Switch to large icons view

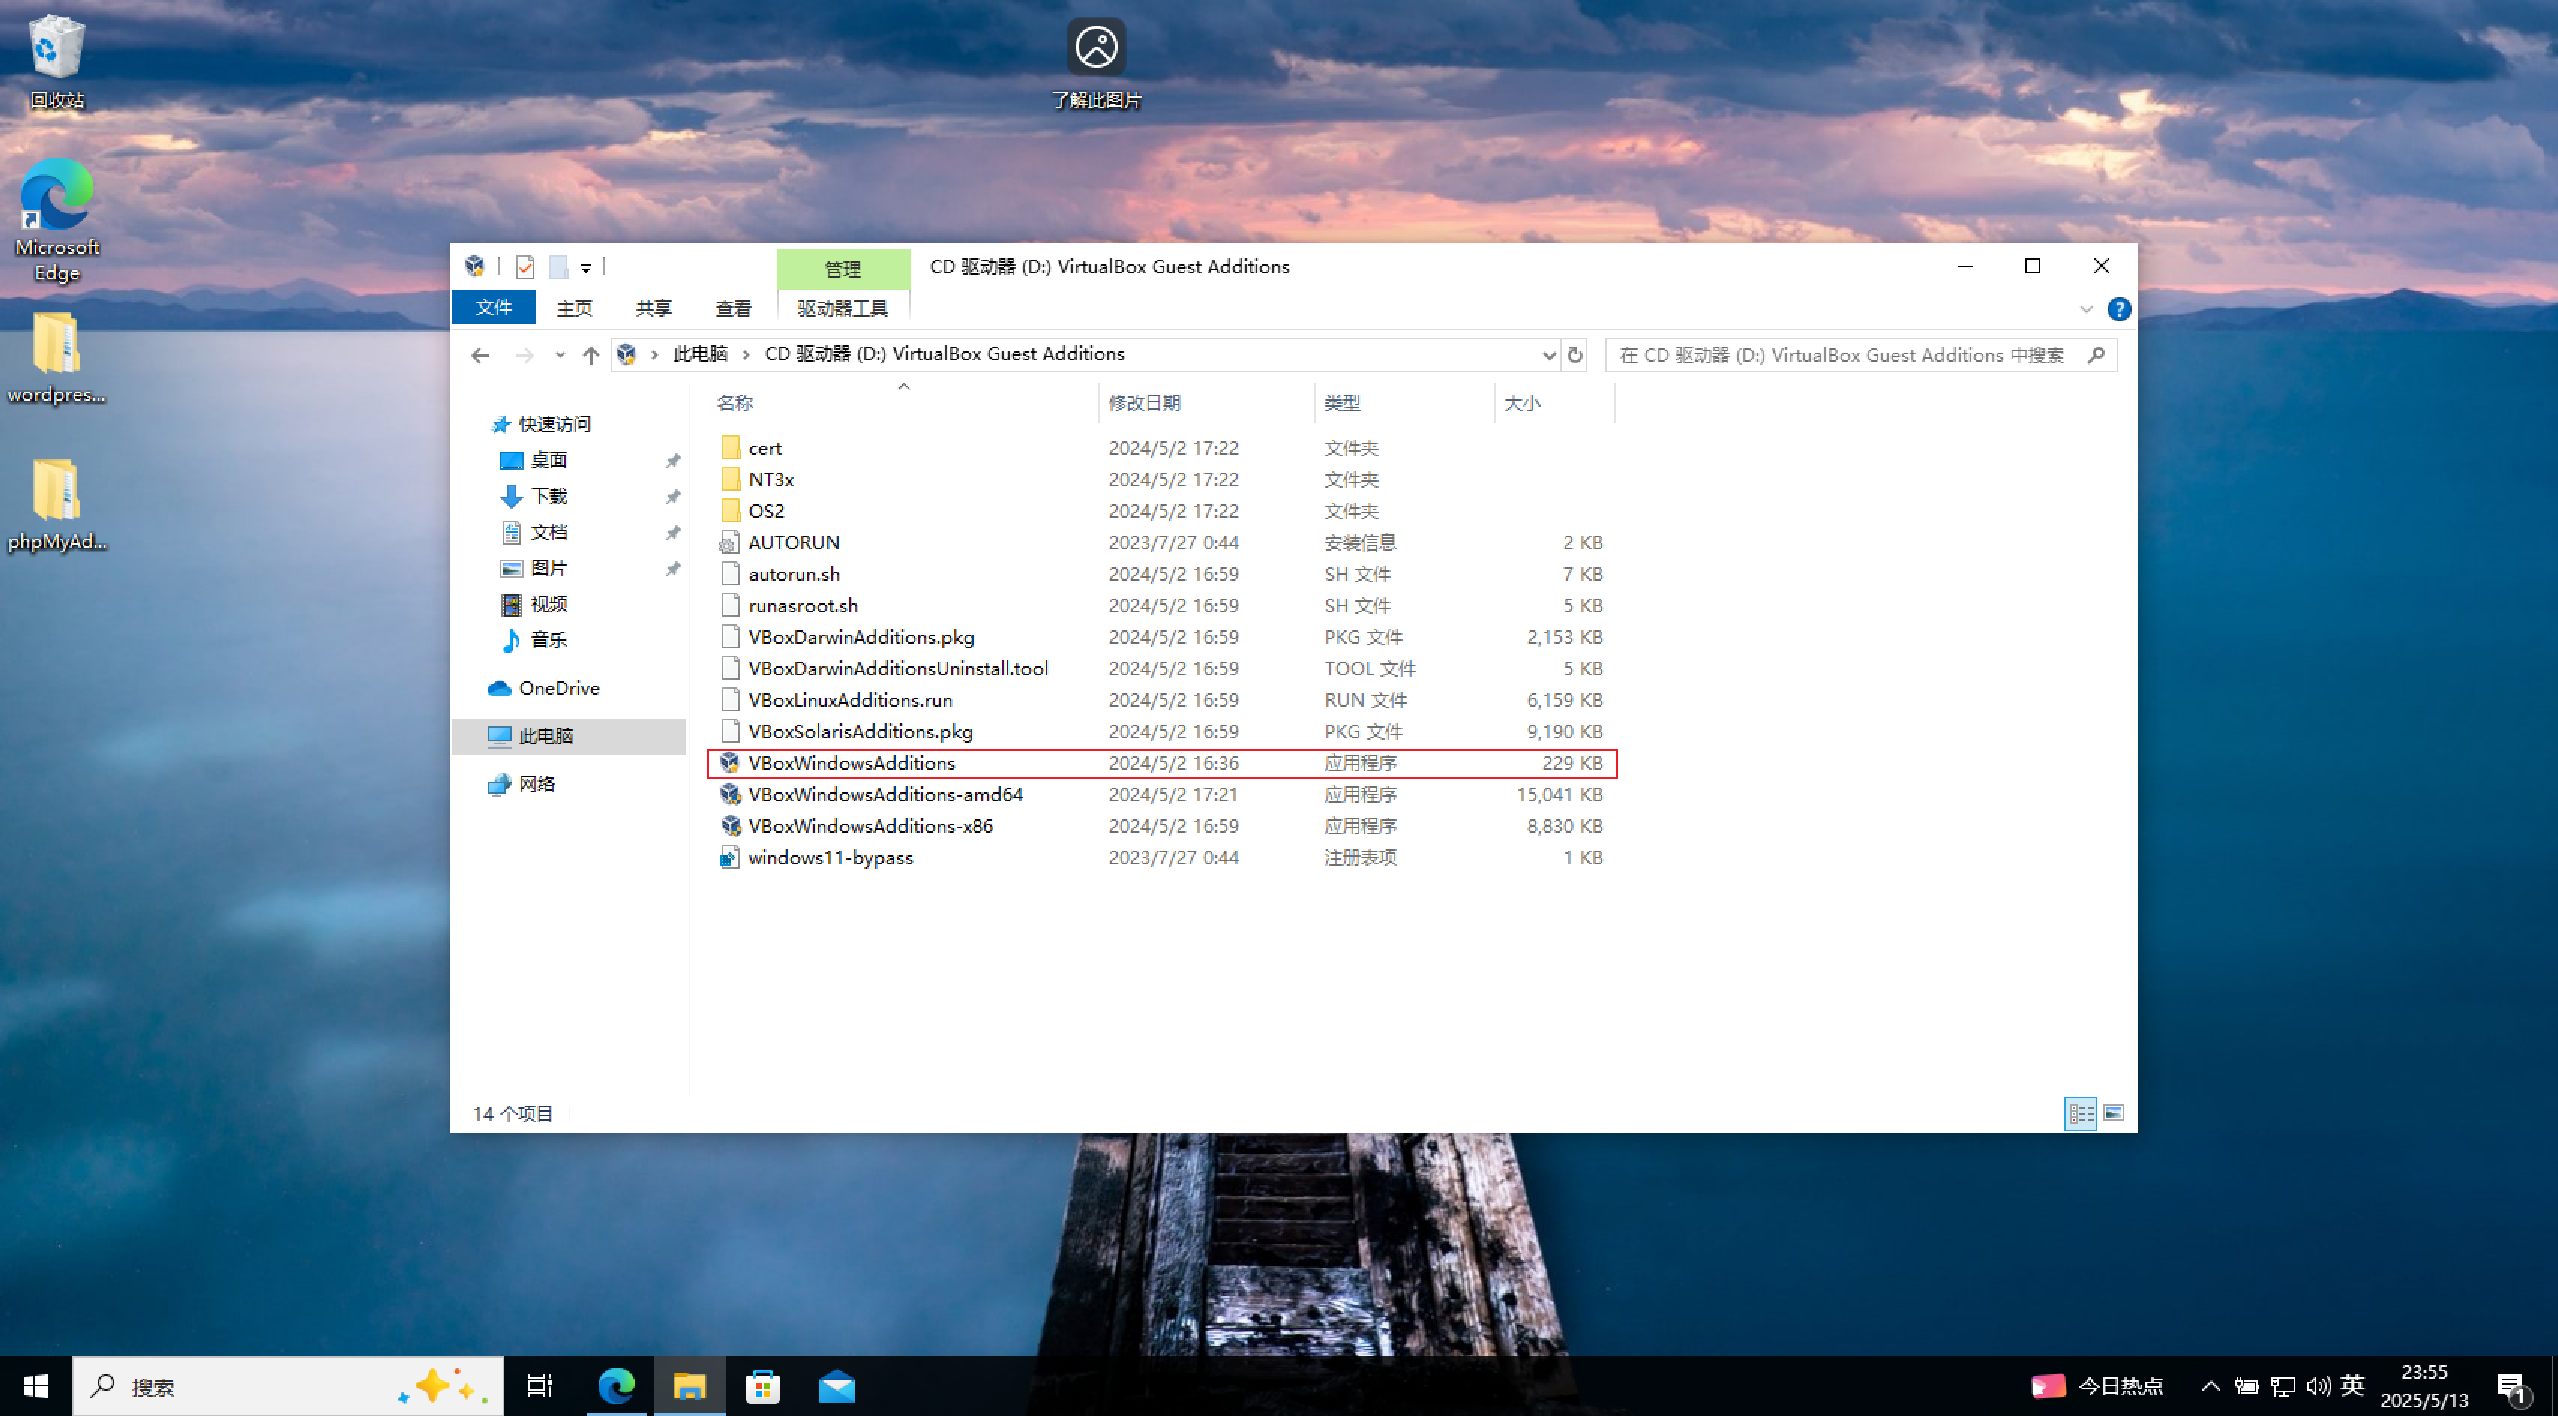click(2113, 1113)
